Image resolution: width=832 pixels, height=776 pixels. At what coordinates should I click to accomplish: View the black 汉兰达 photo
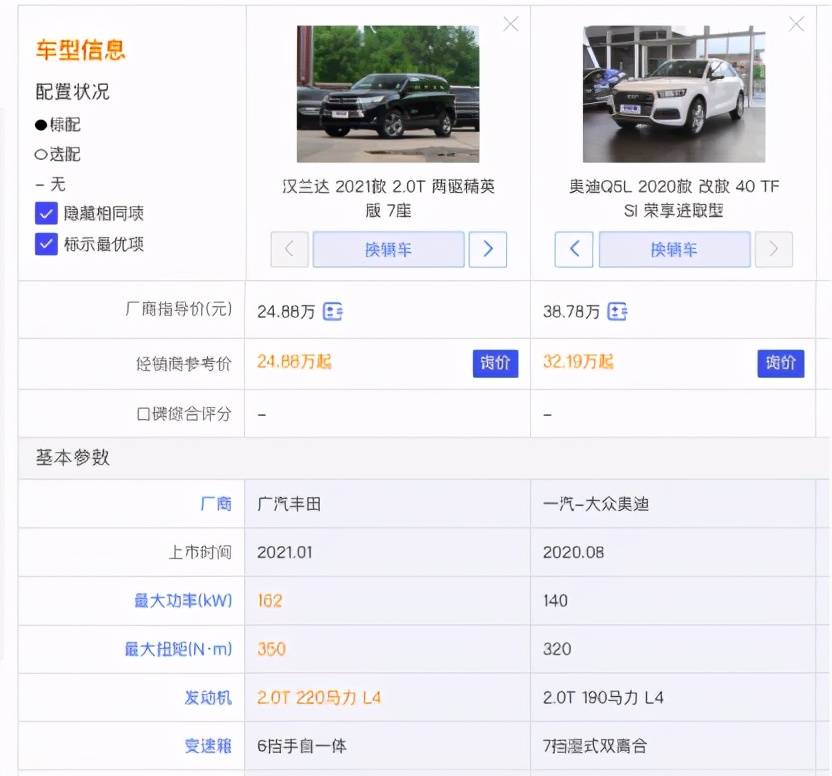(388, 94)
